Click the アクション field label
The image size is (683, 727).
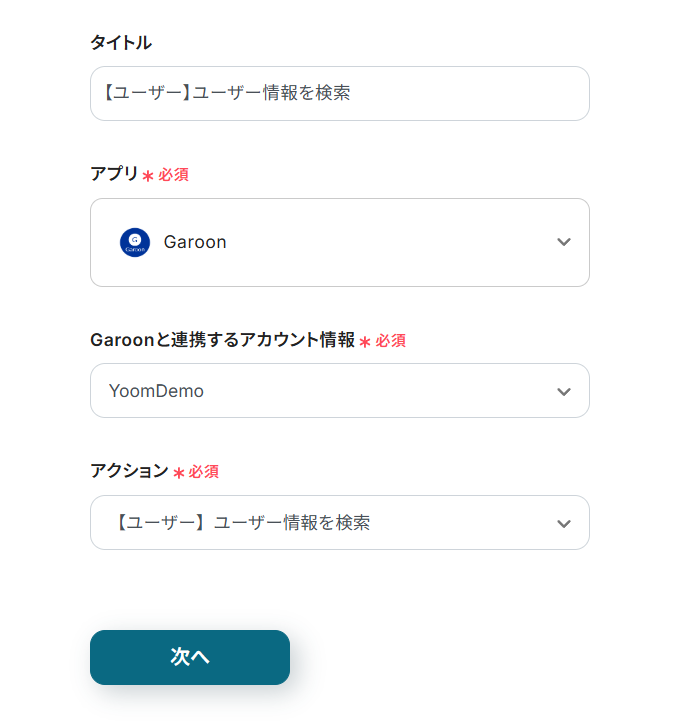129,471
